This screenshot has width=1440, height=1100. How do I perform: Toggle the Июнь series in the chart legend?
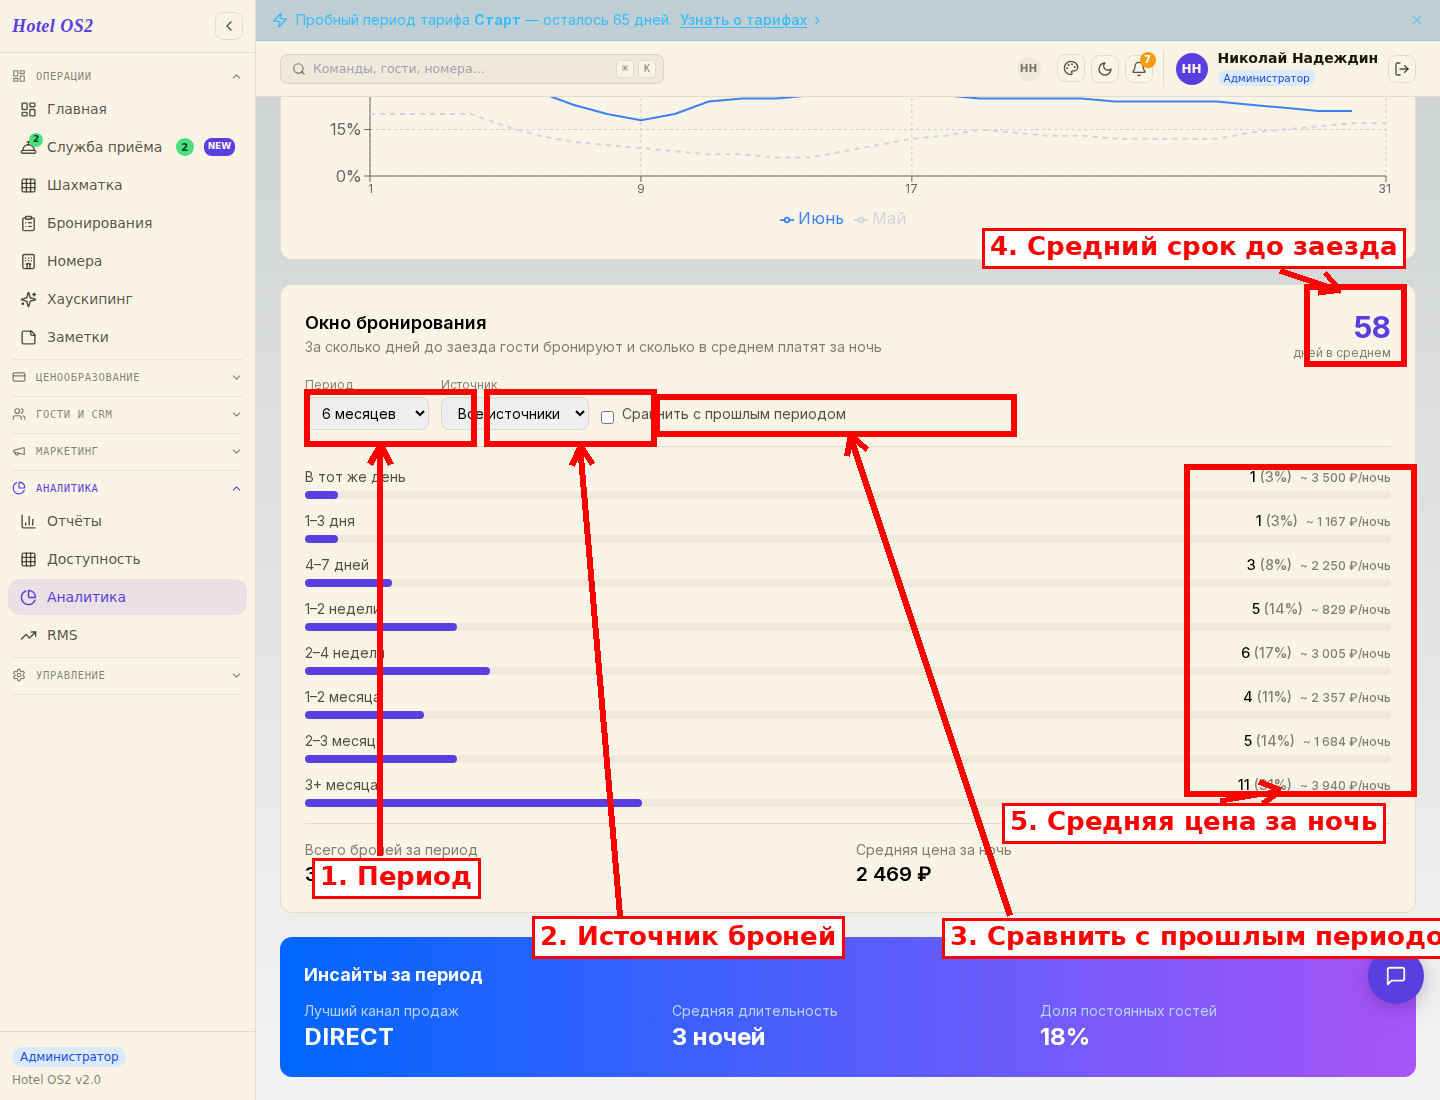coord(812,218)
